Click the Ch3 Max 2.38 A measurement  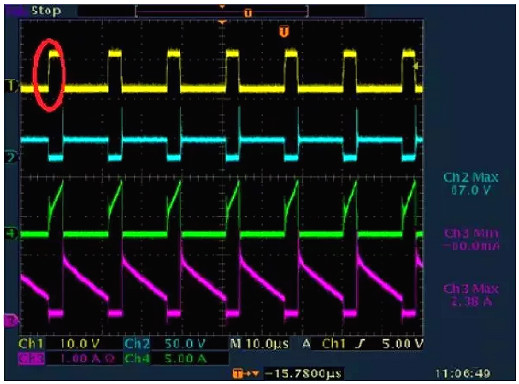(471, 295)
